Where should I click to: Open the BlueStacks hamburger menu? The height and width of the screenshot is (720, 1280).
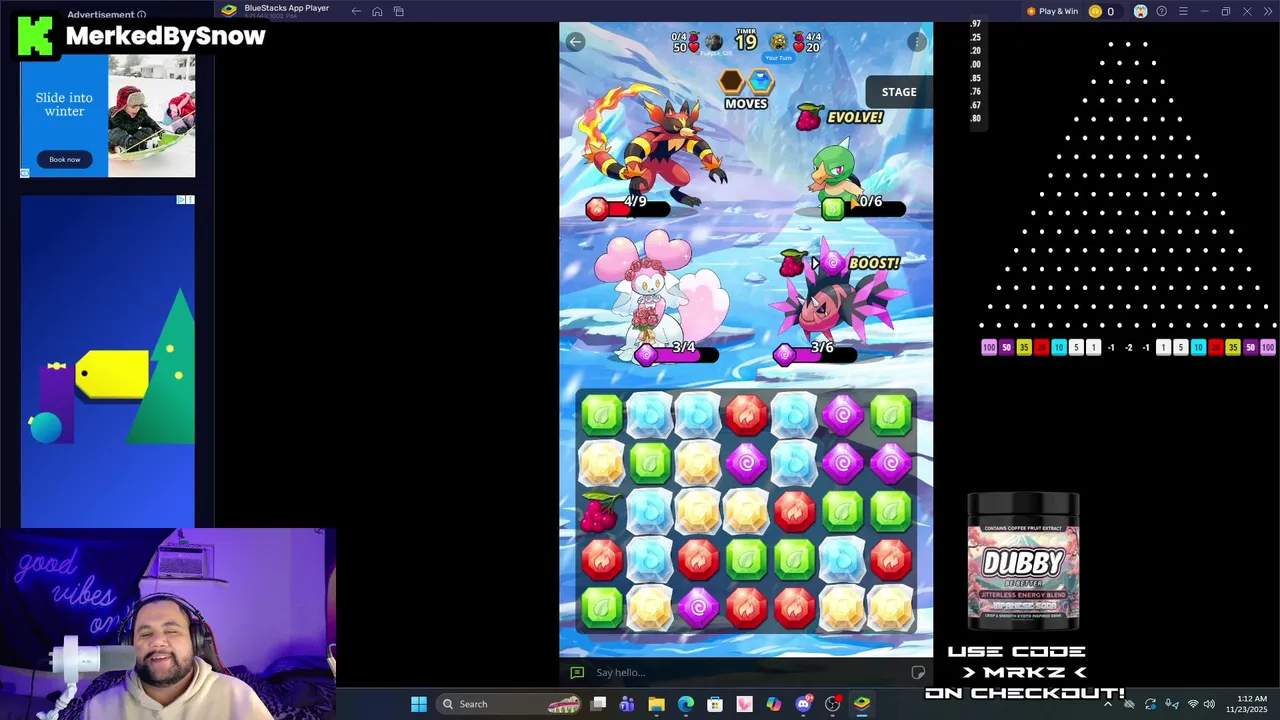pos(1183,11)
